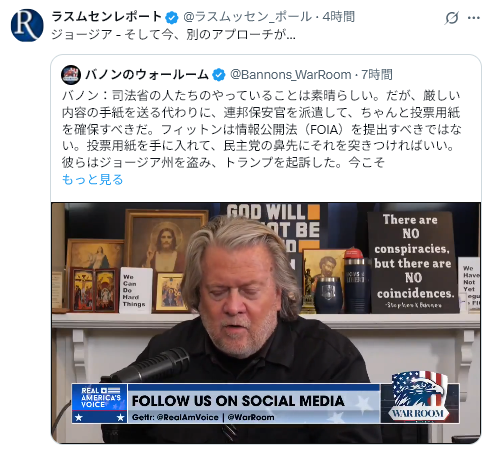Click the Rasmussen Reports "R" profile avatar
This screenshot has height=451, width=492.
click(27, 25)
